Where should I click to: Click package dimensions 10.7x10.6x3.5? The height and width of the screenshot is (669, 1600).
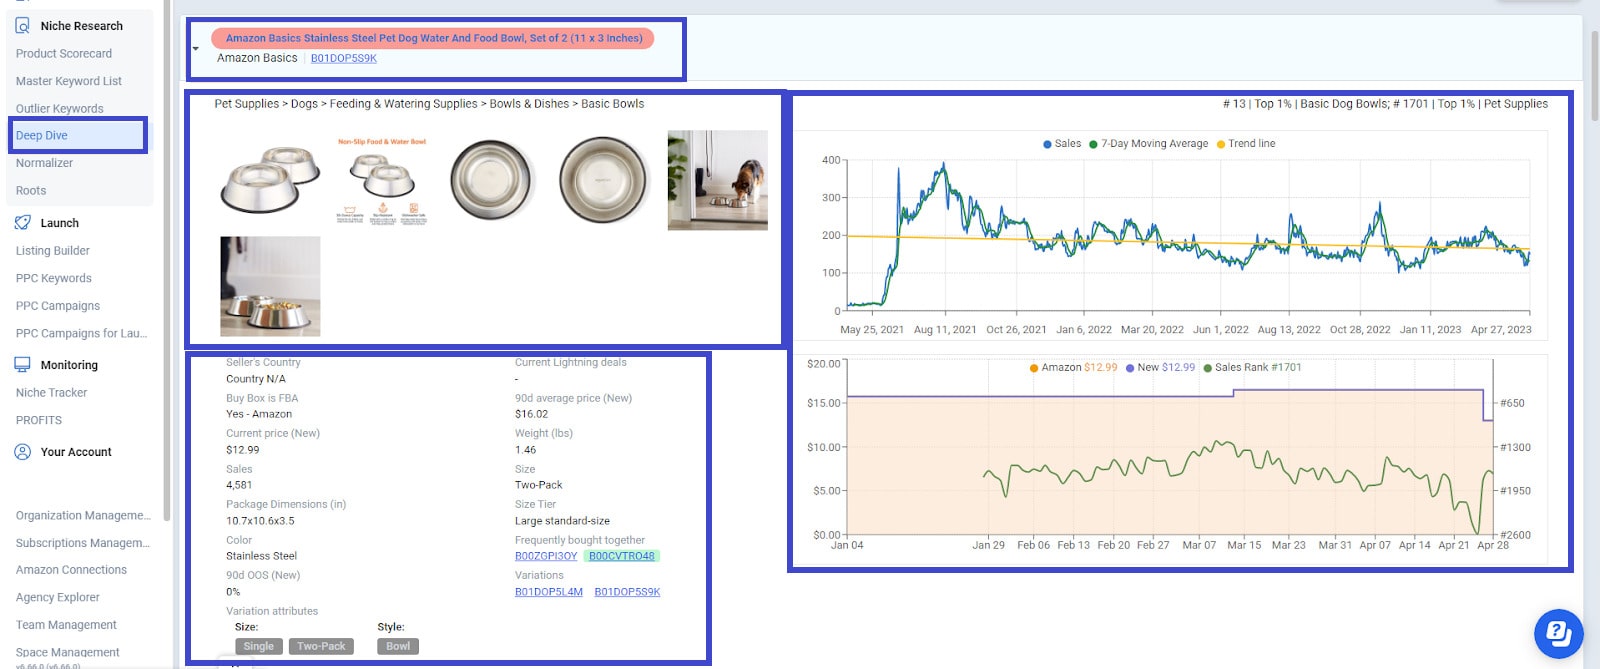[x=260, y=521]
